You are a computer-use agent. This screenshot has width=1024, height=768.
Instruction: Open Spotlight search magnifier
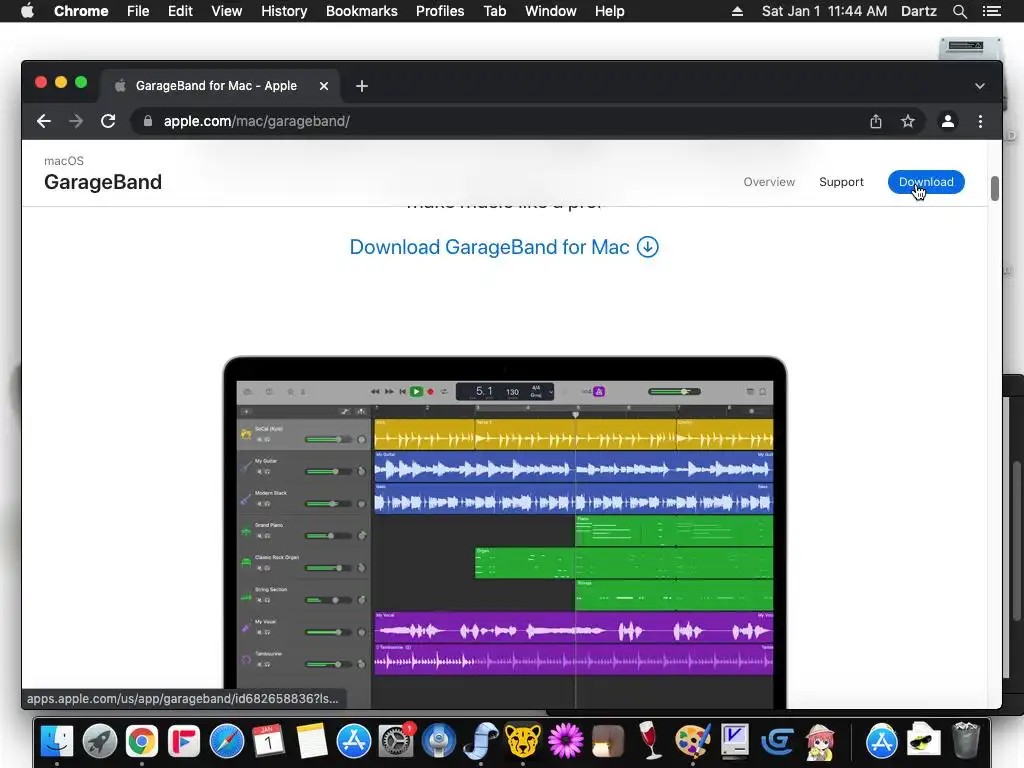coord(959,11)
